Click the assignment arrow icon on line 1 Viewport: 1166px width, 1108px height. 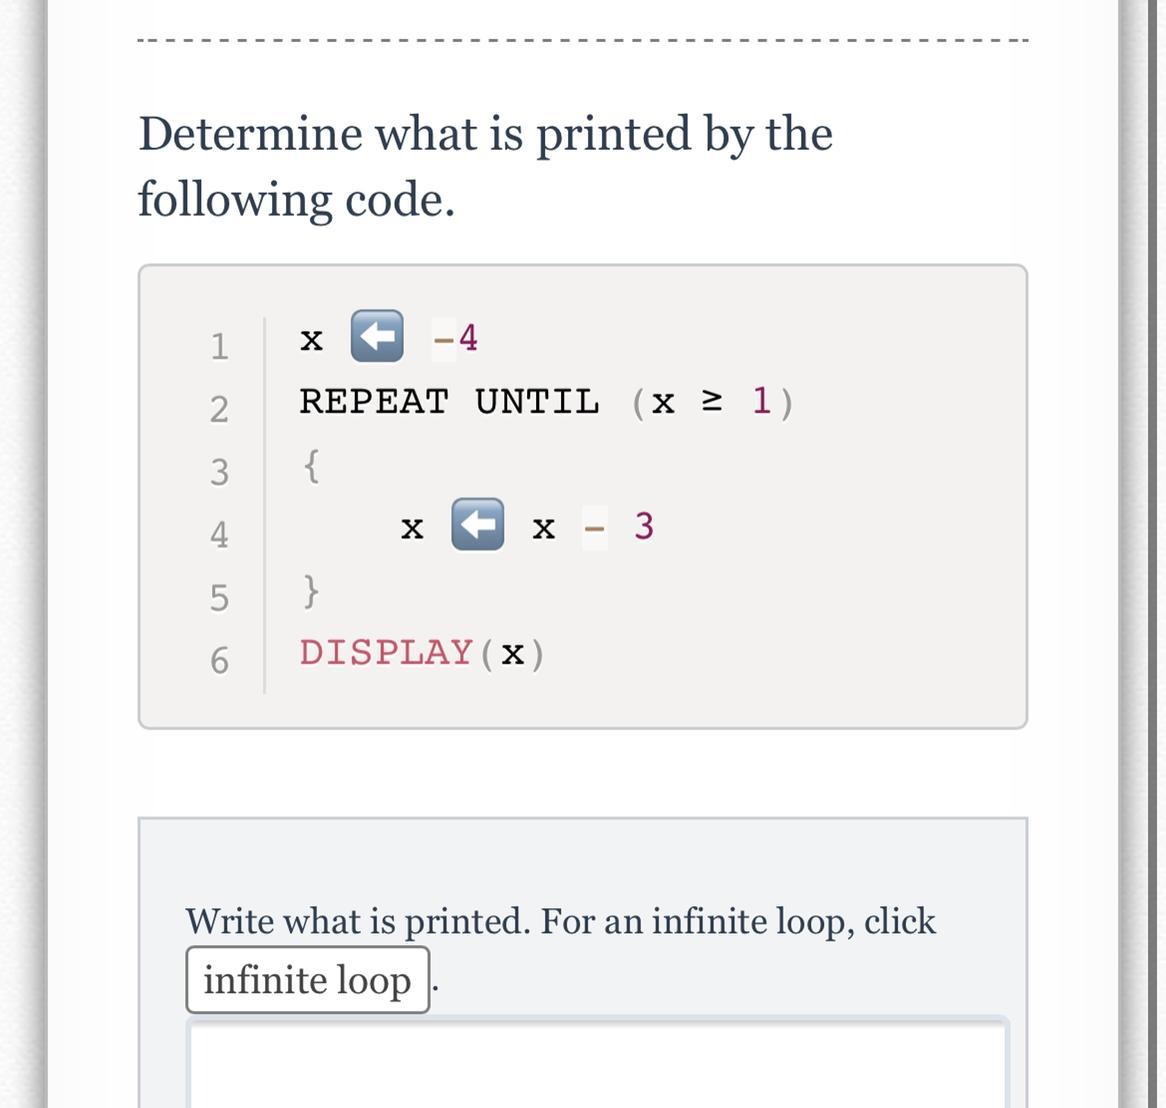coord(377,336)
